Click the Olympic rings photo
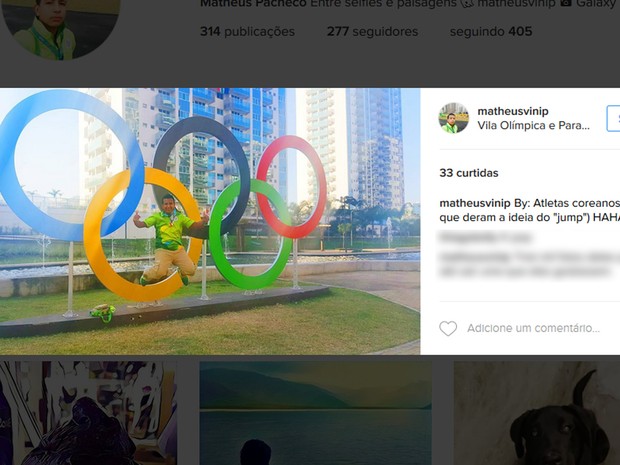 pos(210,221)
